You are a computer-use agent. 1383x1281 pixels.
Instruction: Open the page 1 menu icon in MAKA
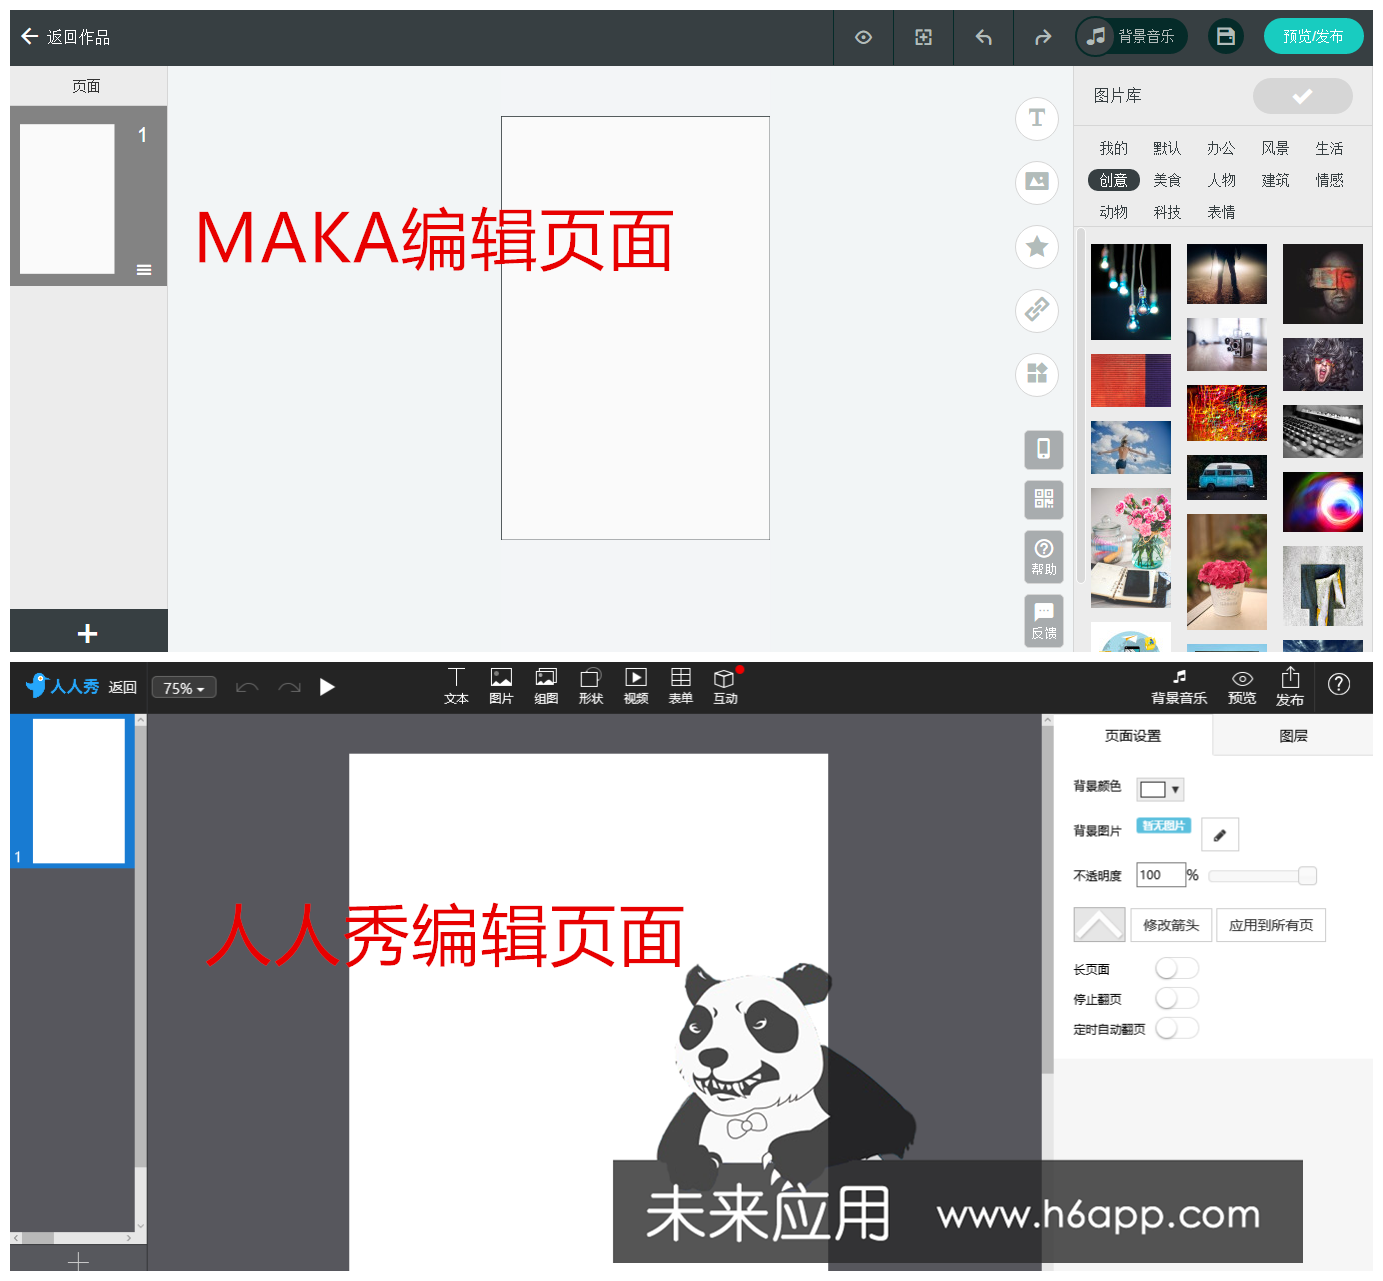coord(144,270)
